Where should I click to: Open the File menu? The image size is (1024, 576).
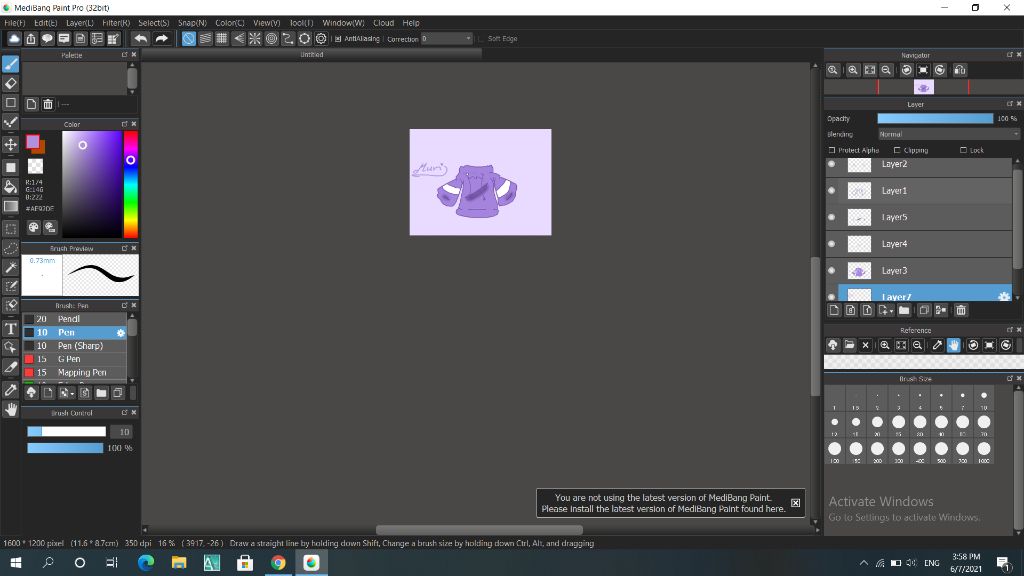(x=14, y=23)
